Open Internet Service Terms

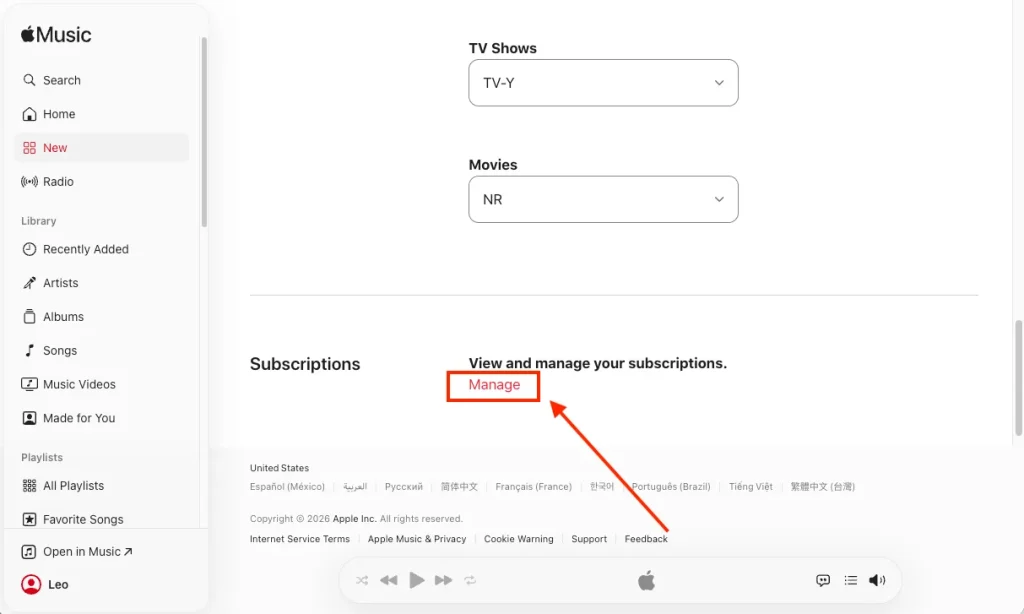(x=300, y=539)
